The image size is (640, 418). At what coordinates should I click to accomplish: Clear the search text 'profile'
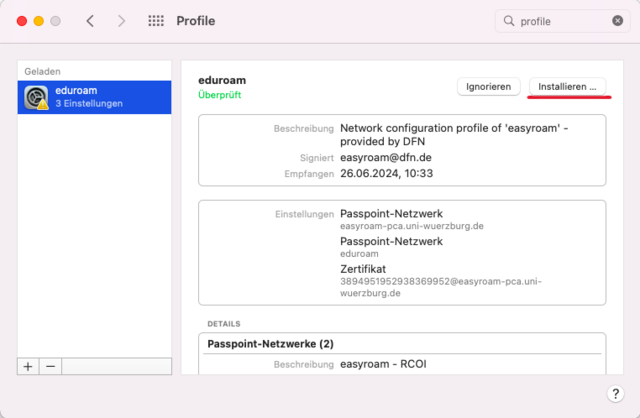pyautogui.click(x=617, y=20)
